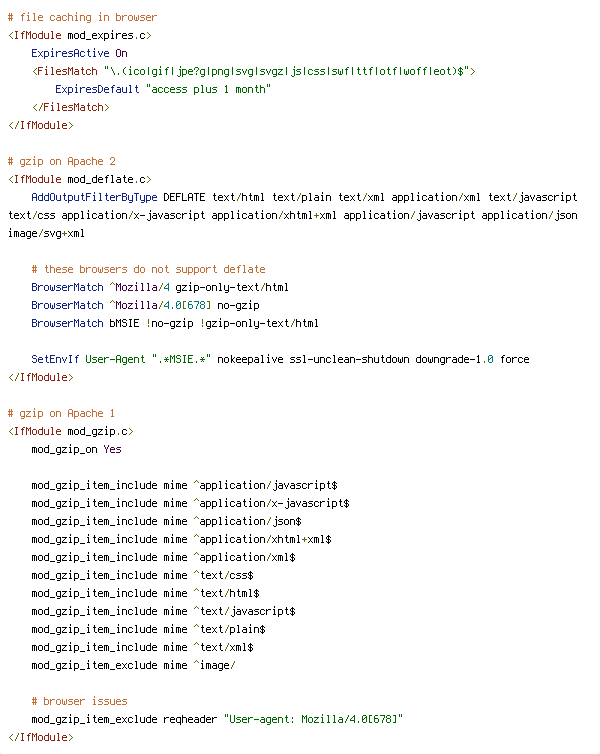Click the '# gzip on Apache 1' comment
Image resolution: width=600 pixels, height=754 pixels.
[x=62, y=413]
